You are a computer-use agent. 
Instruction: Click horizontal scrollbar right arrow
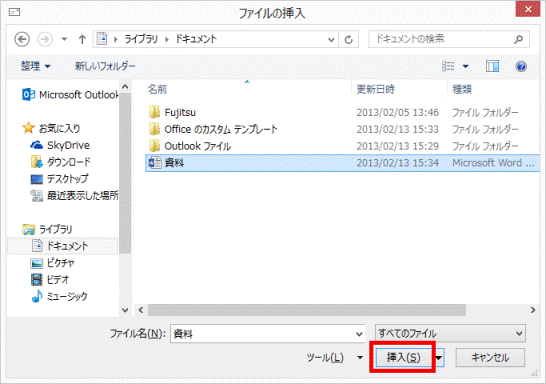point(533,310)
